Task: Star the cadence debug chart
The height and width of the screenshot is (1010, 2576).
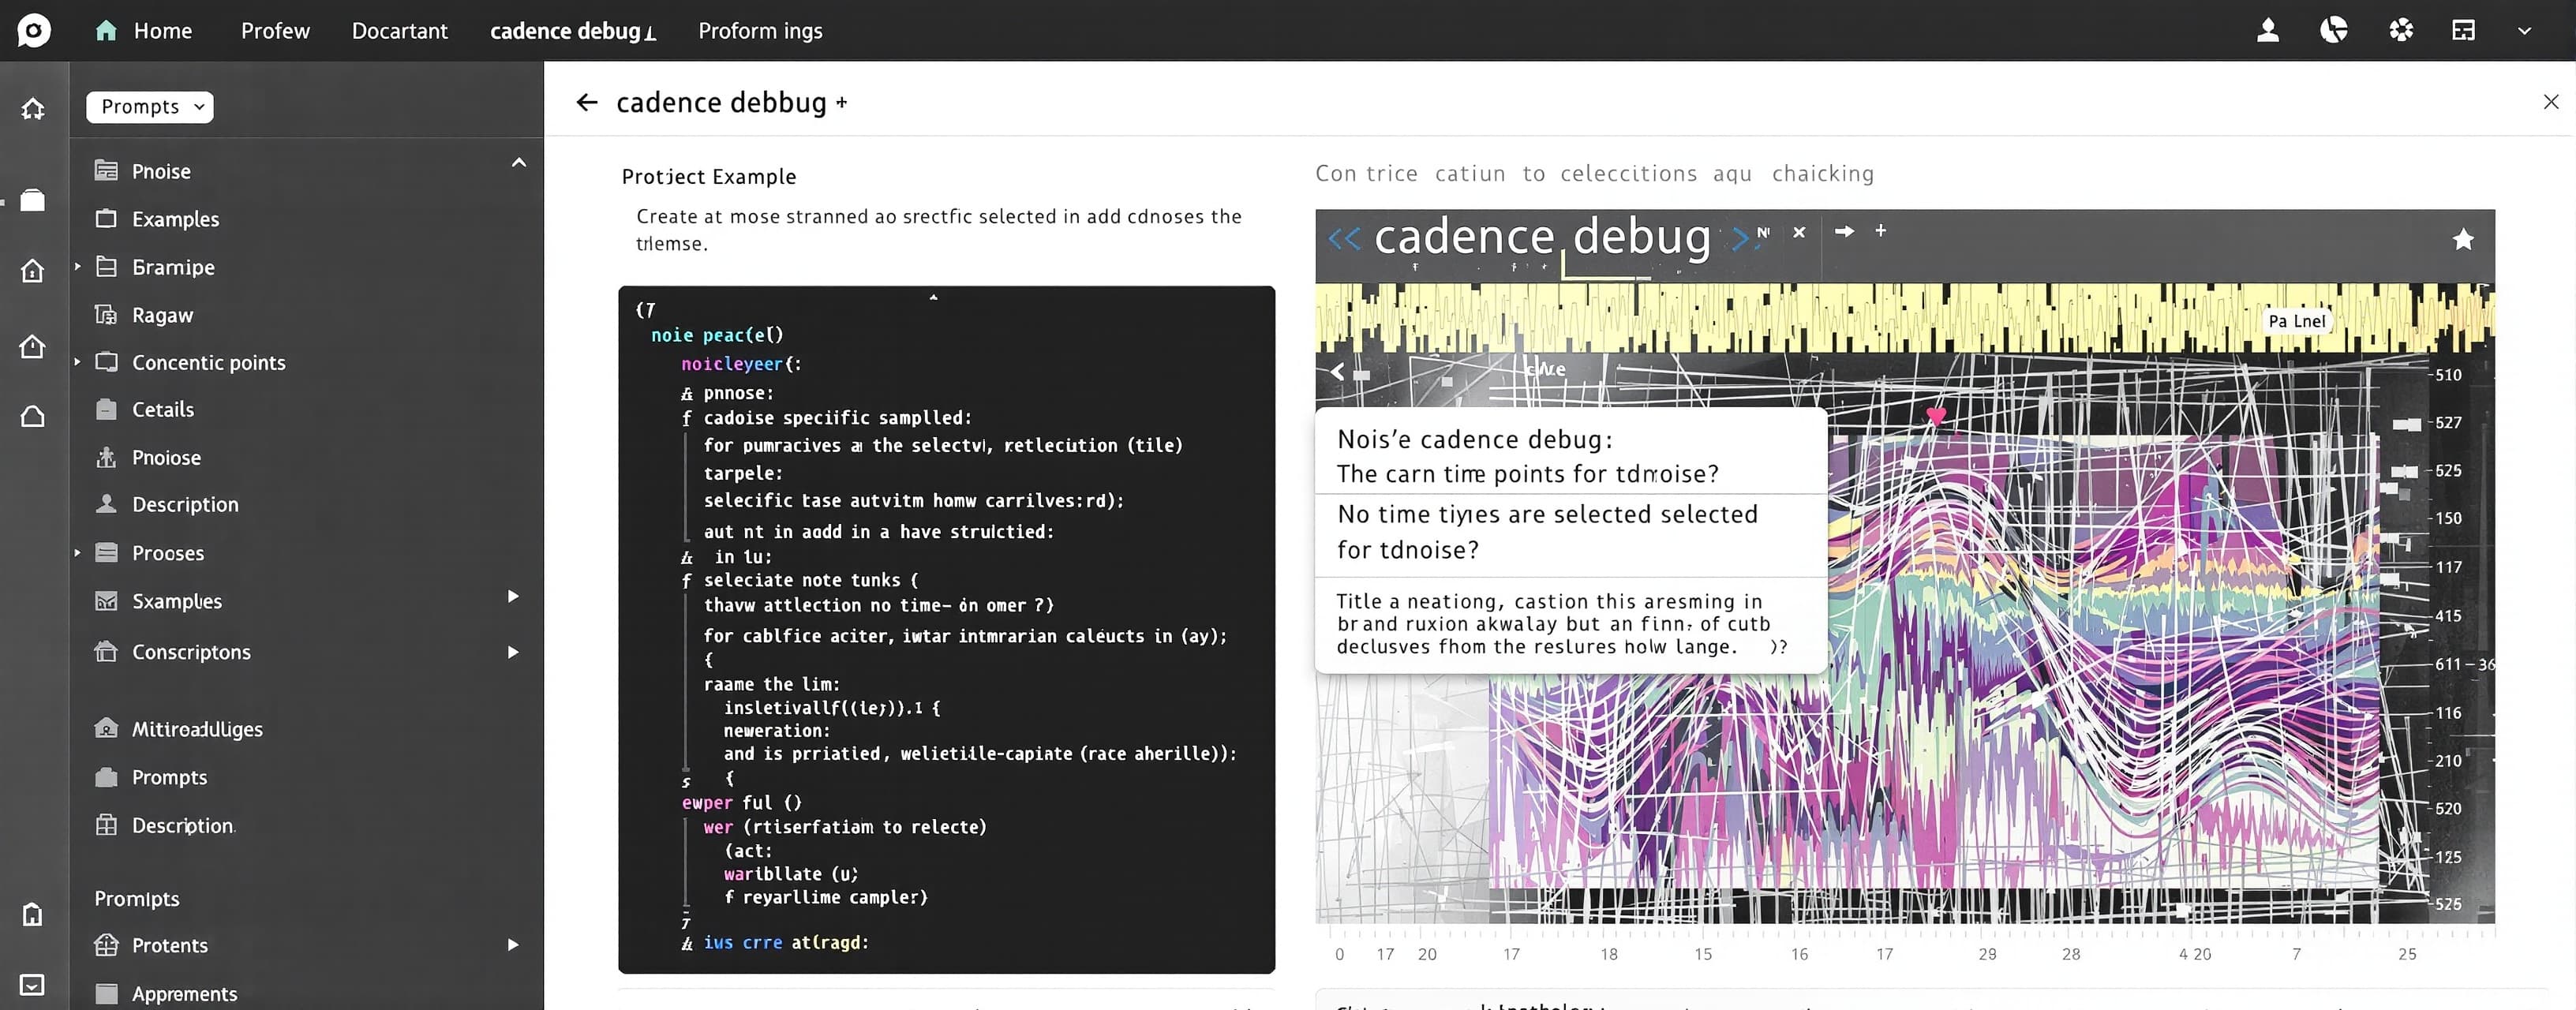Action: click(x=2463, y=239)
